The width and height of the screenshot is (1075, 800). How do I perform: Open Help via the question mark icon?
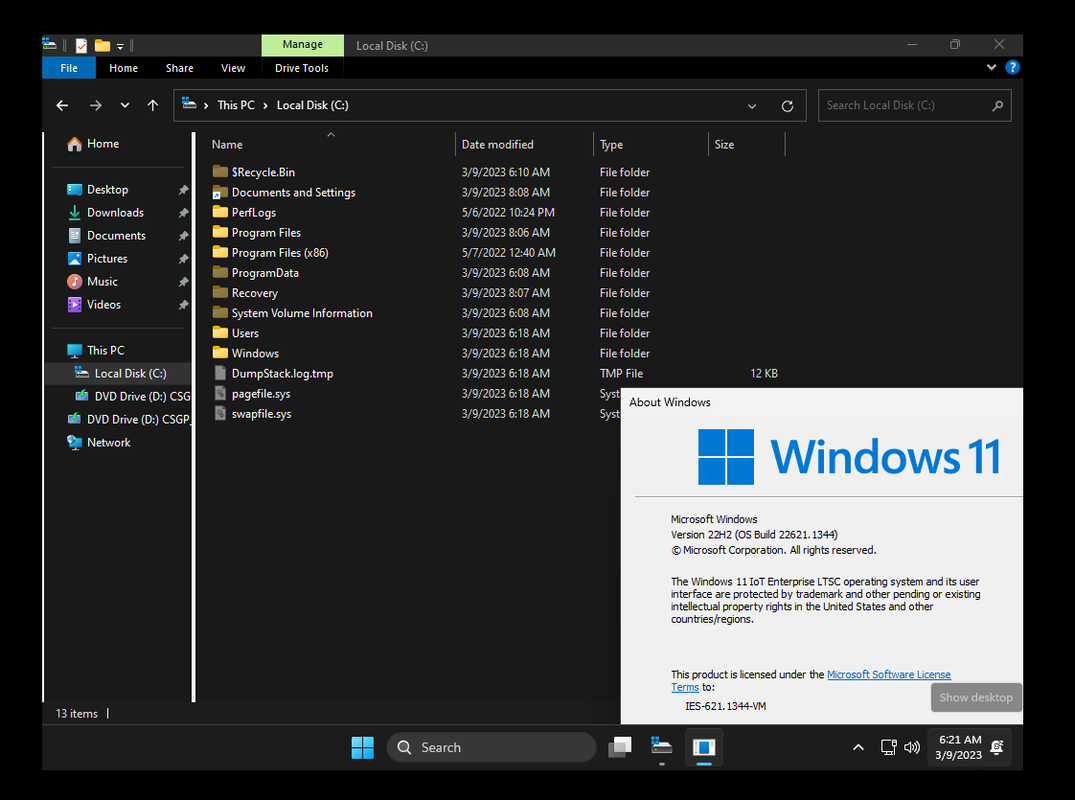[x=1012, y=67]
